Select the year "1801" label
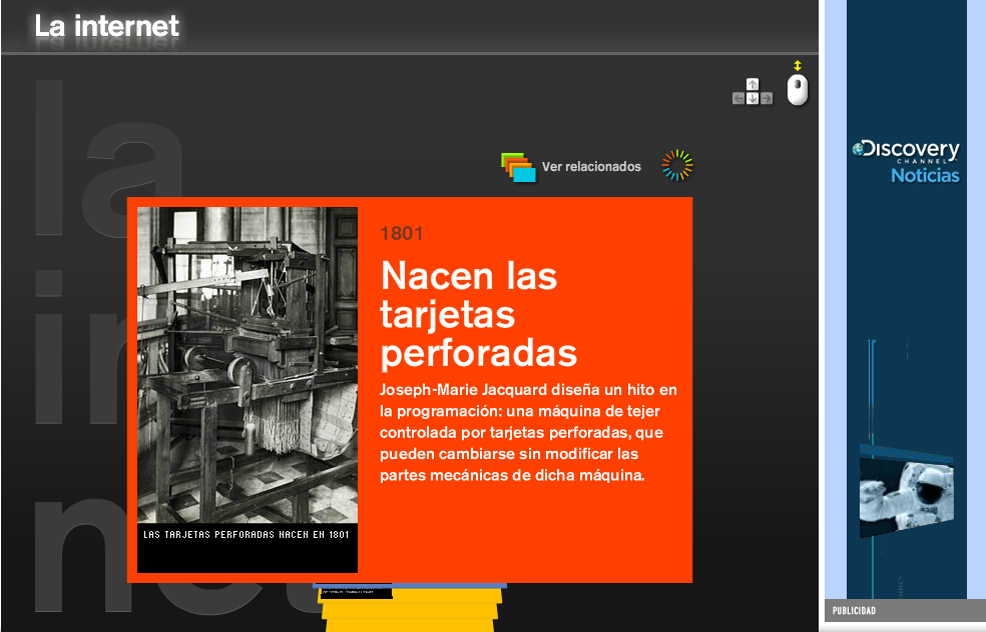986x632 pixels. (x=402, y=234)
